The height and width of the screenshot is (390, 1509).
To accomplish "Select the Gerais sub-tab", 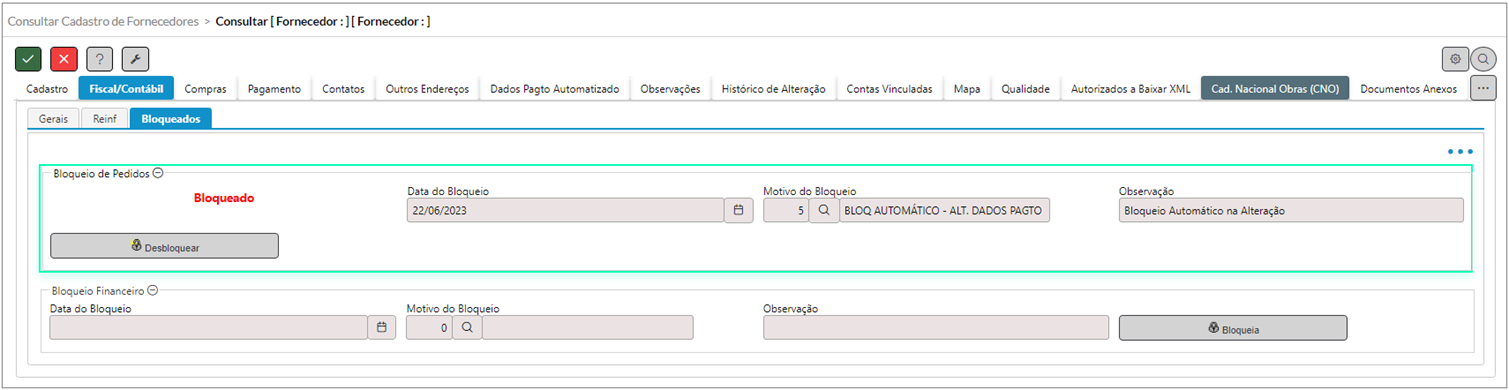I will (53, 119).
